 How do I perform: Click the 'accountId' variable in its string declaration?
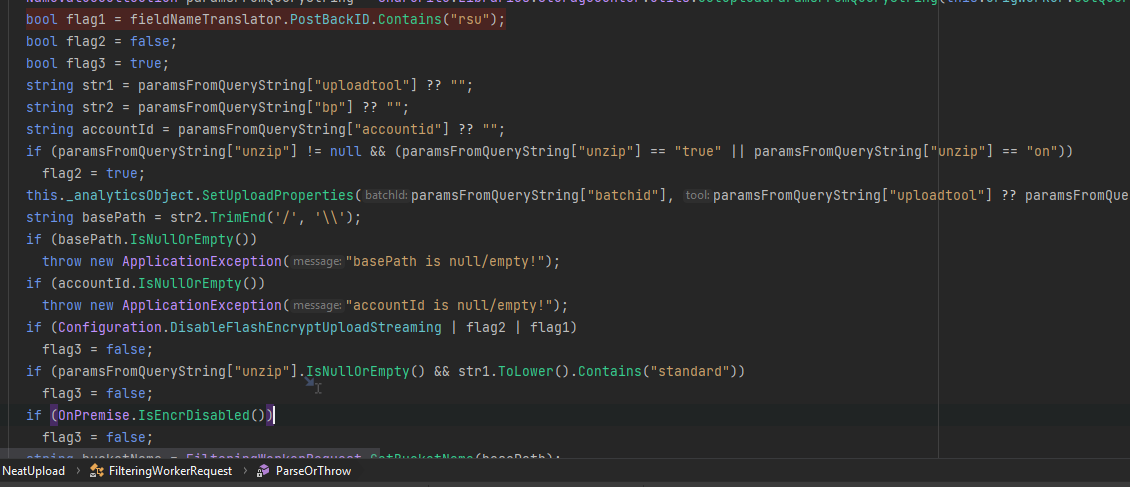click(118, 130)
